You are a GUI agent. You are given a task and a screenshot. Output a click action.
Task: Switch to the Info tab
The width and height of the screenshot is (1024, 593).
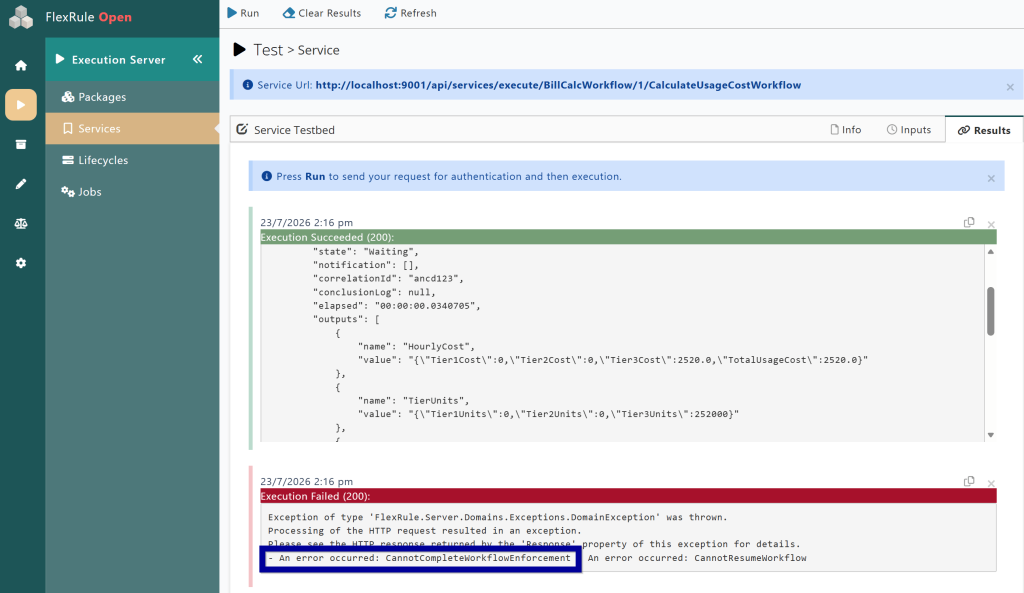[846, 129]
